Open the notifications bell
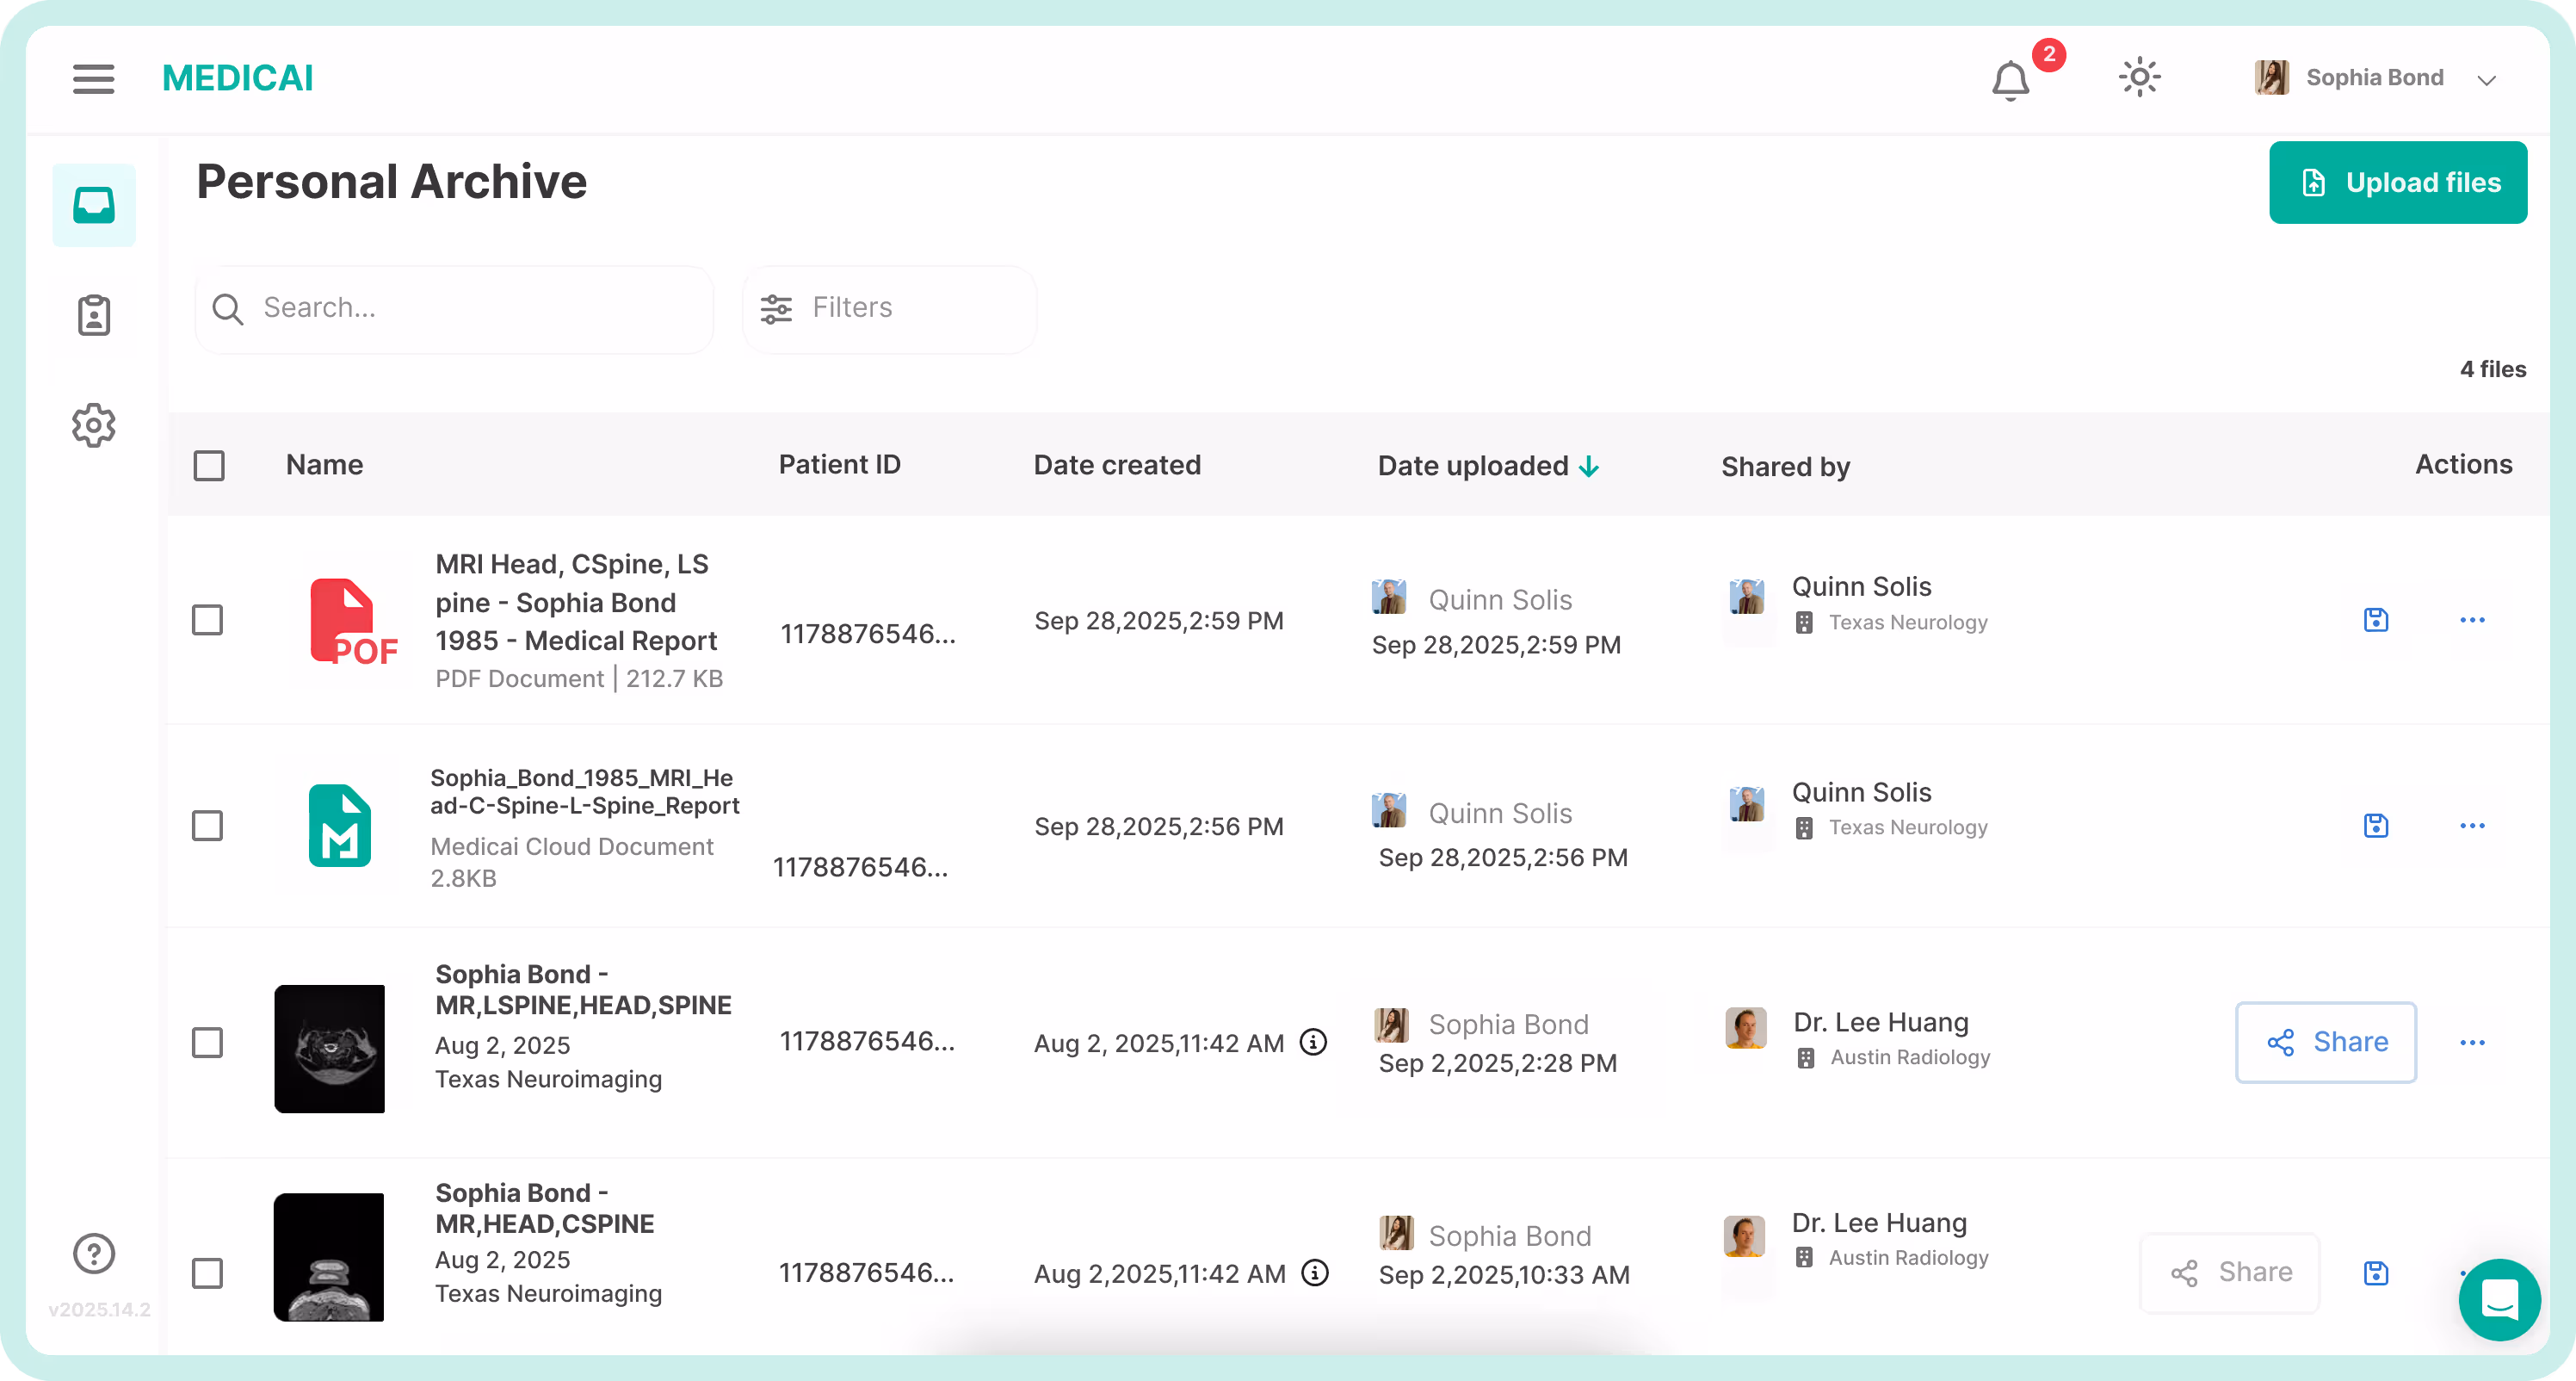Viewport: 2576px width, 1381px height. click(x=2010, y=80)
